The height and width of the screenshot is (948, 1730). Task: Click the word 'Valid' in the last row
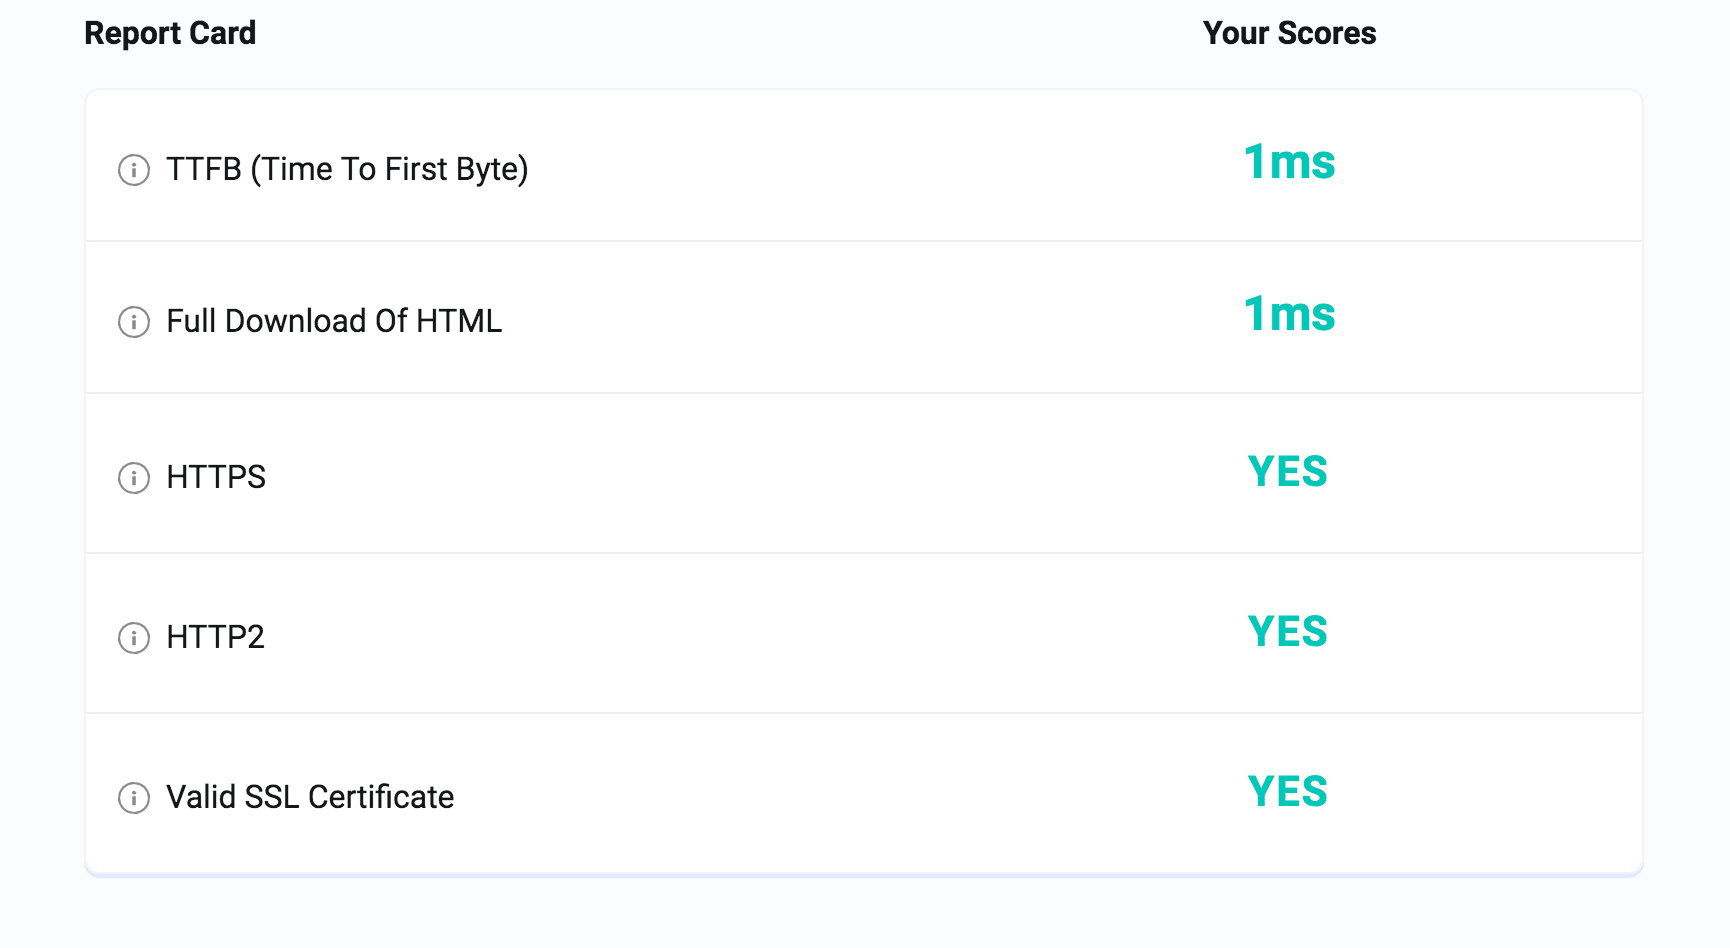click(201, 798)
